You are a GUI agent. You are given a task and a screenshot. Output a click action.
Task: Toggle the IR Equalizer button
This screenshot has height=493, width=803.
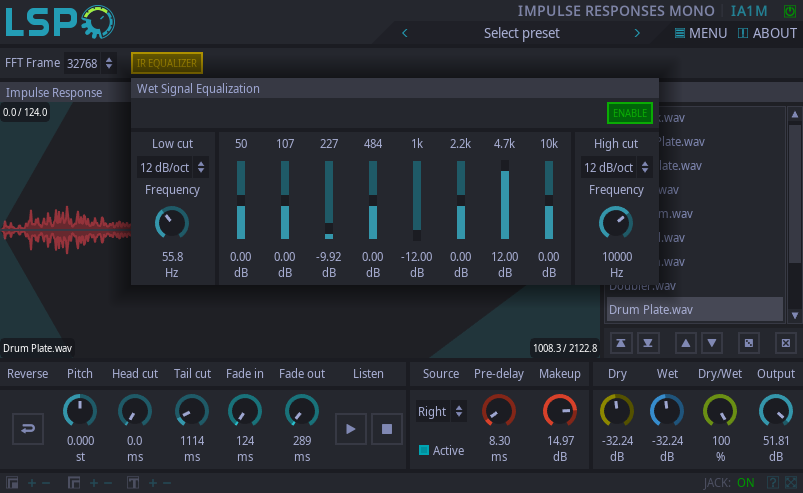166,63
